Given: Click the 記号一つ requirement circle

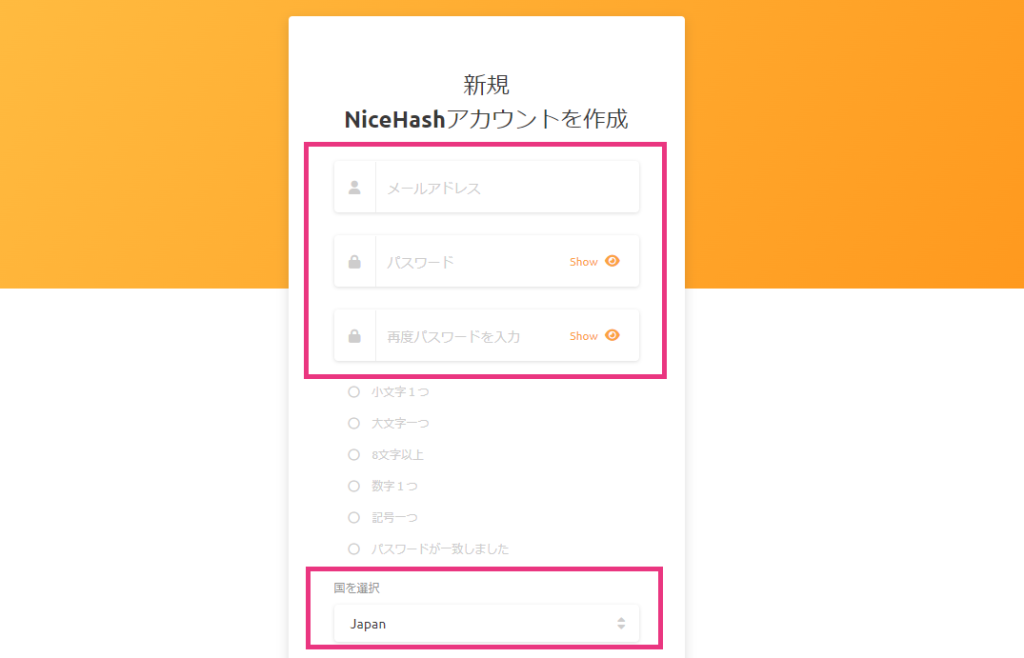Looking at the screenshot, I should coord(353,517).
